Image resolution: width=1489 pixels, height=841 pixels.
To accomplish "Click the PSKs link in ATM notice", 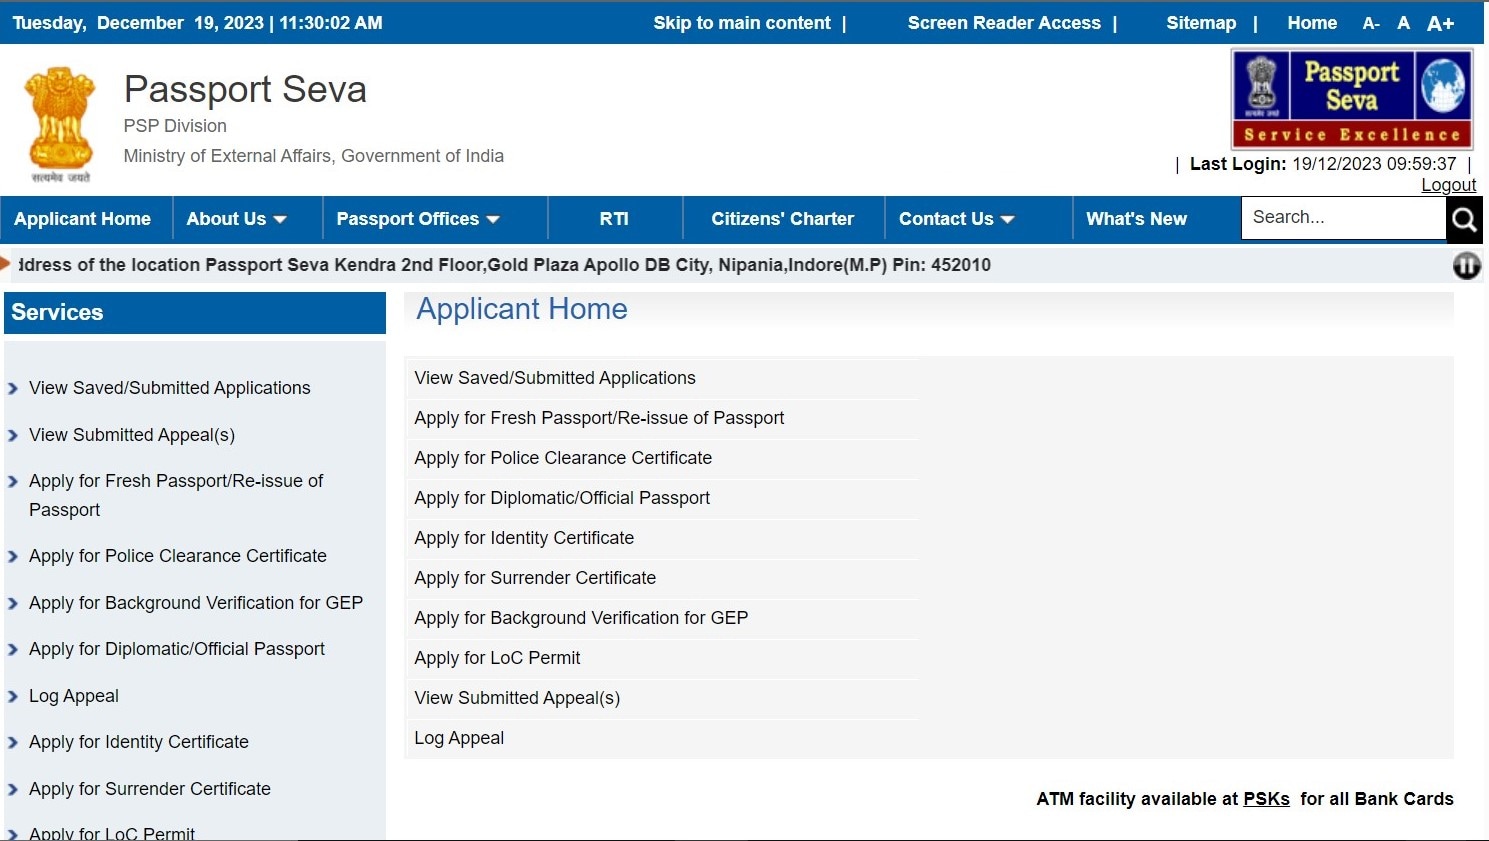I will (x=1266, y=799).
